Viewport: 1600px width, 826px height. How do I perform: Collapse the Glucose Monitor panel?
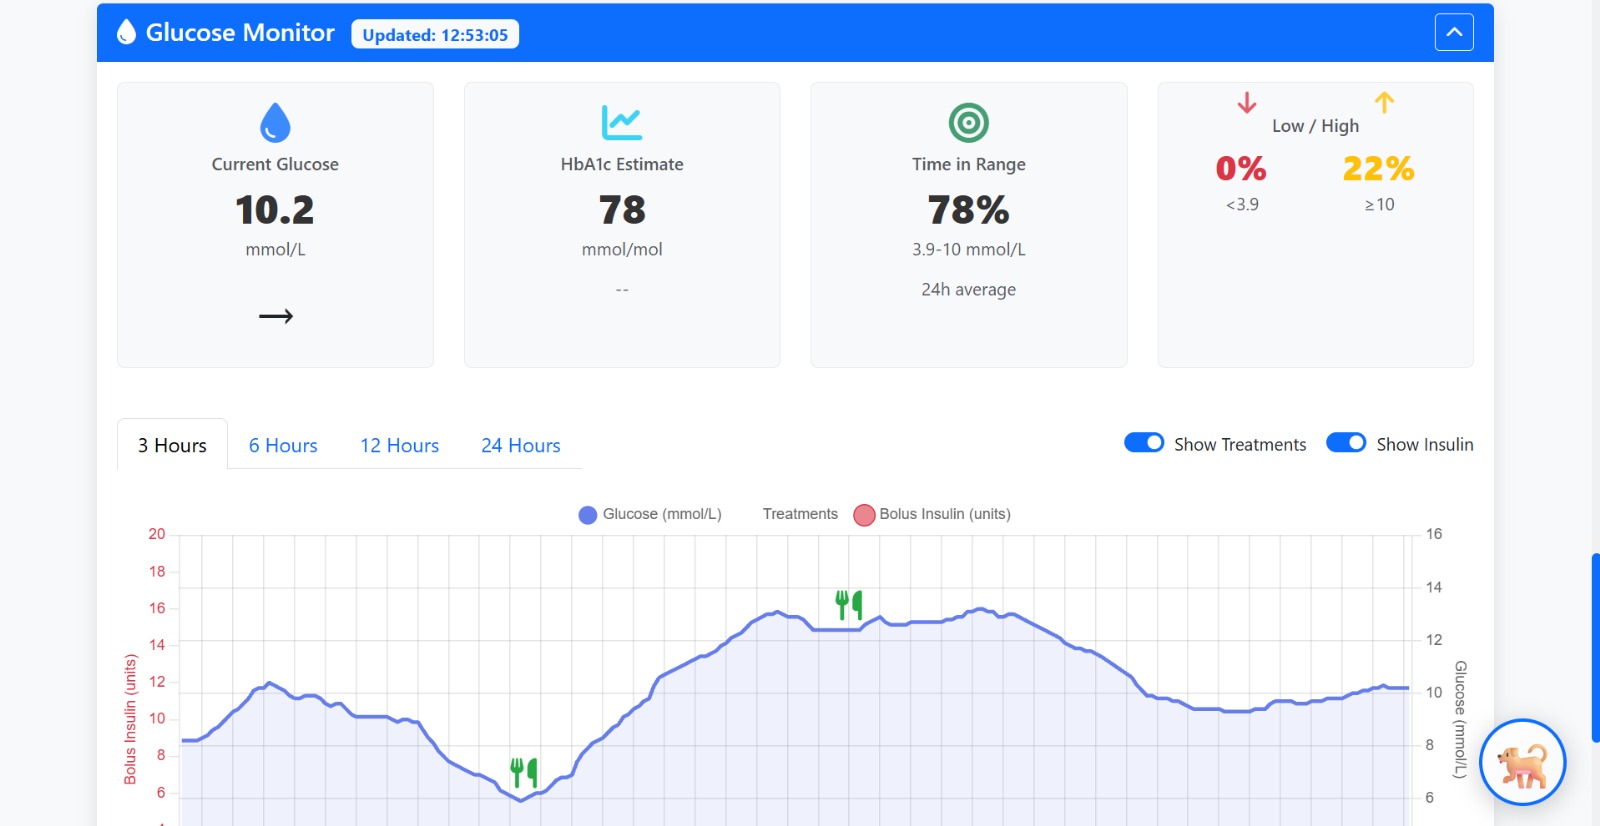tap(1454, 32)
